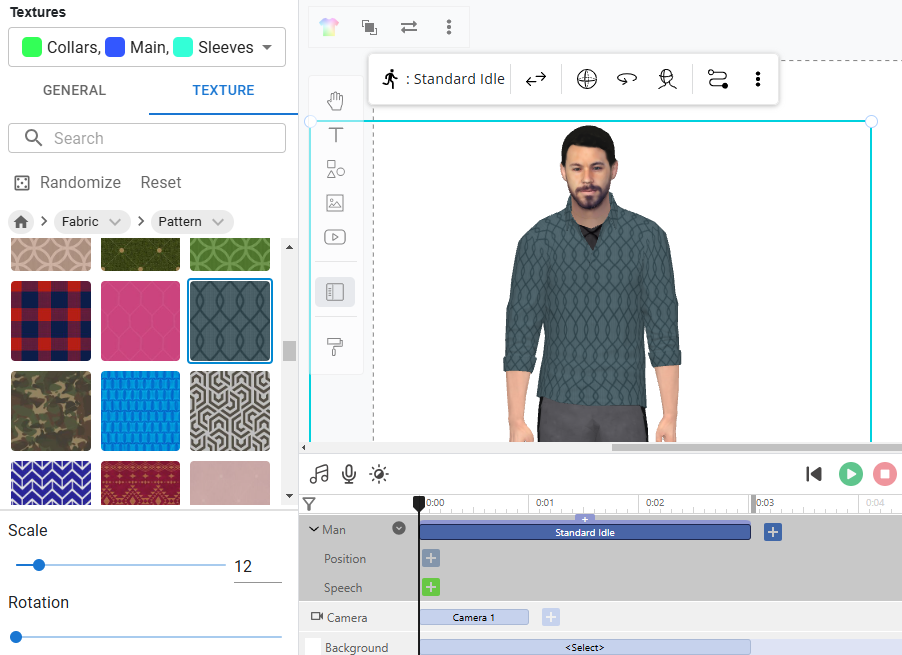
Task: Click the Reset button
Action: [x=161, y=182]
